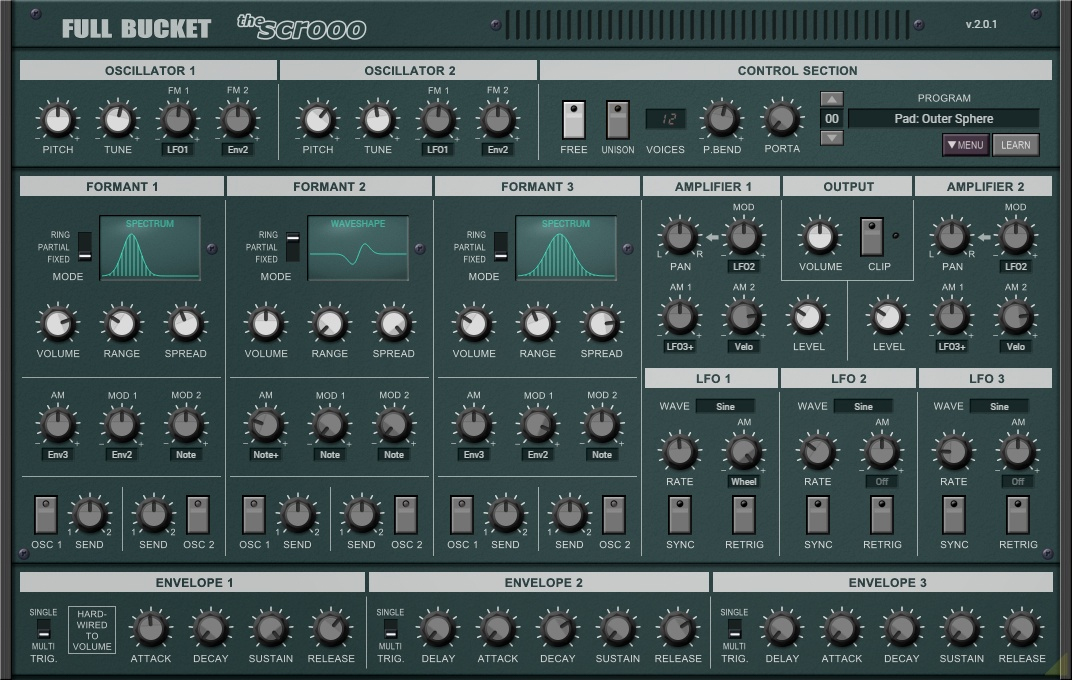Click LFO 1 RATE knob

680,452
